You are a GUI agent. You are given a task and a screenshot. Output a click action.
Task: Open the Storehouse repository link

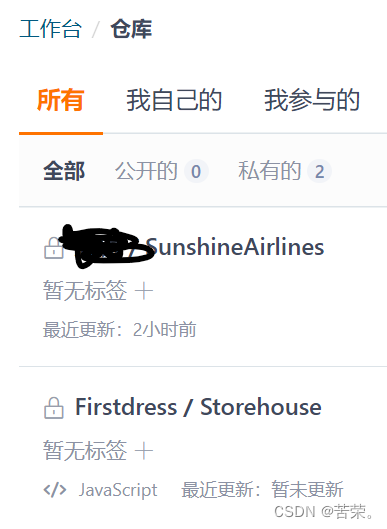(261, 407)
